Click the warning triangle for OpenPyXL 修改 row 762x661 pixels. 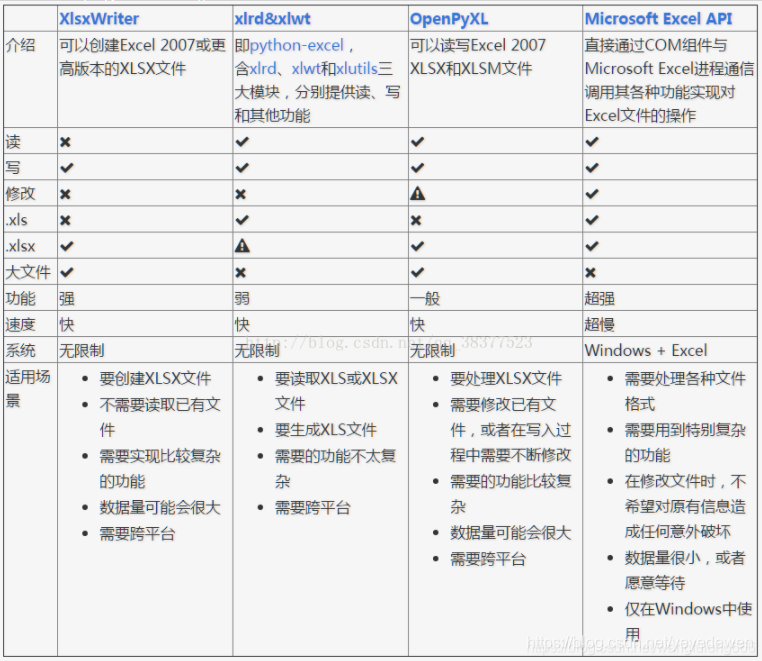(x=417, y=194)
